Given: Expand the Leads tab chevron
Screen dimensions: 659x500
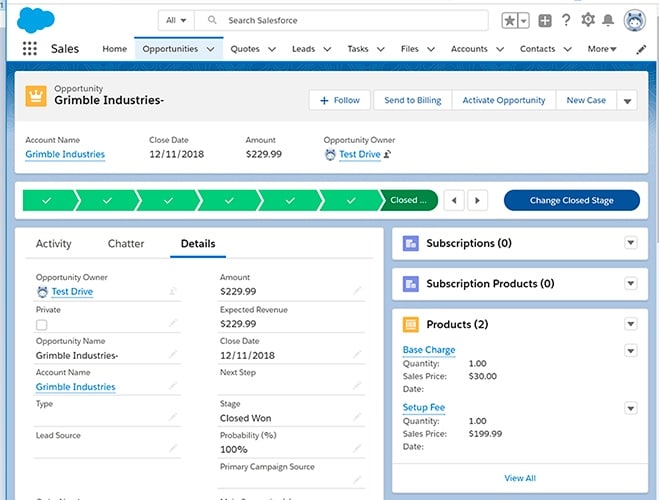Looking at the screenshot, I should [x=327, y=49].
